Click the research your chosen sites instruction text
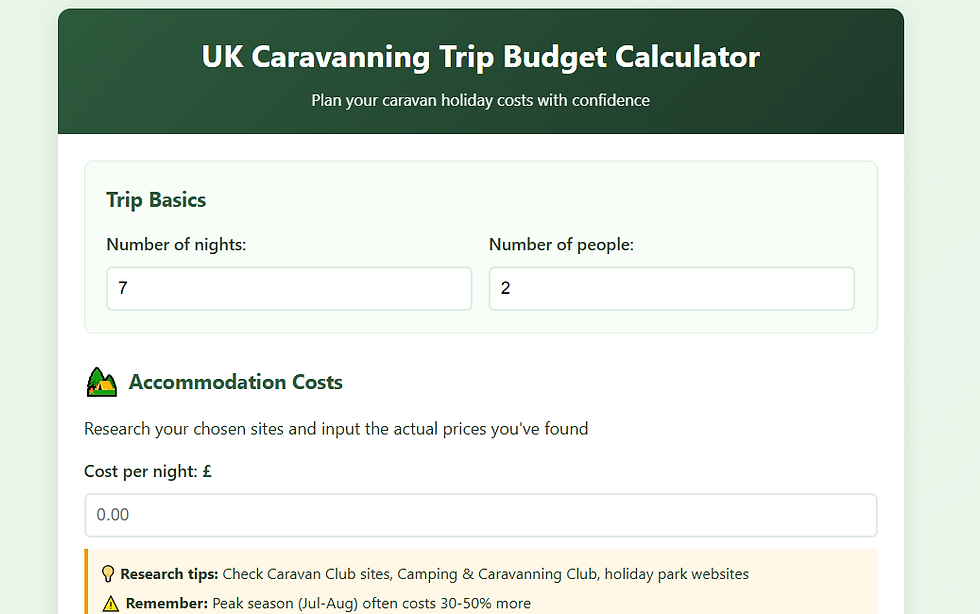980x614 pixels. click(335, 428)
